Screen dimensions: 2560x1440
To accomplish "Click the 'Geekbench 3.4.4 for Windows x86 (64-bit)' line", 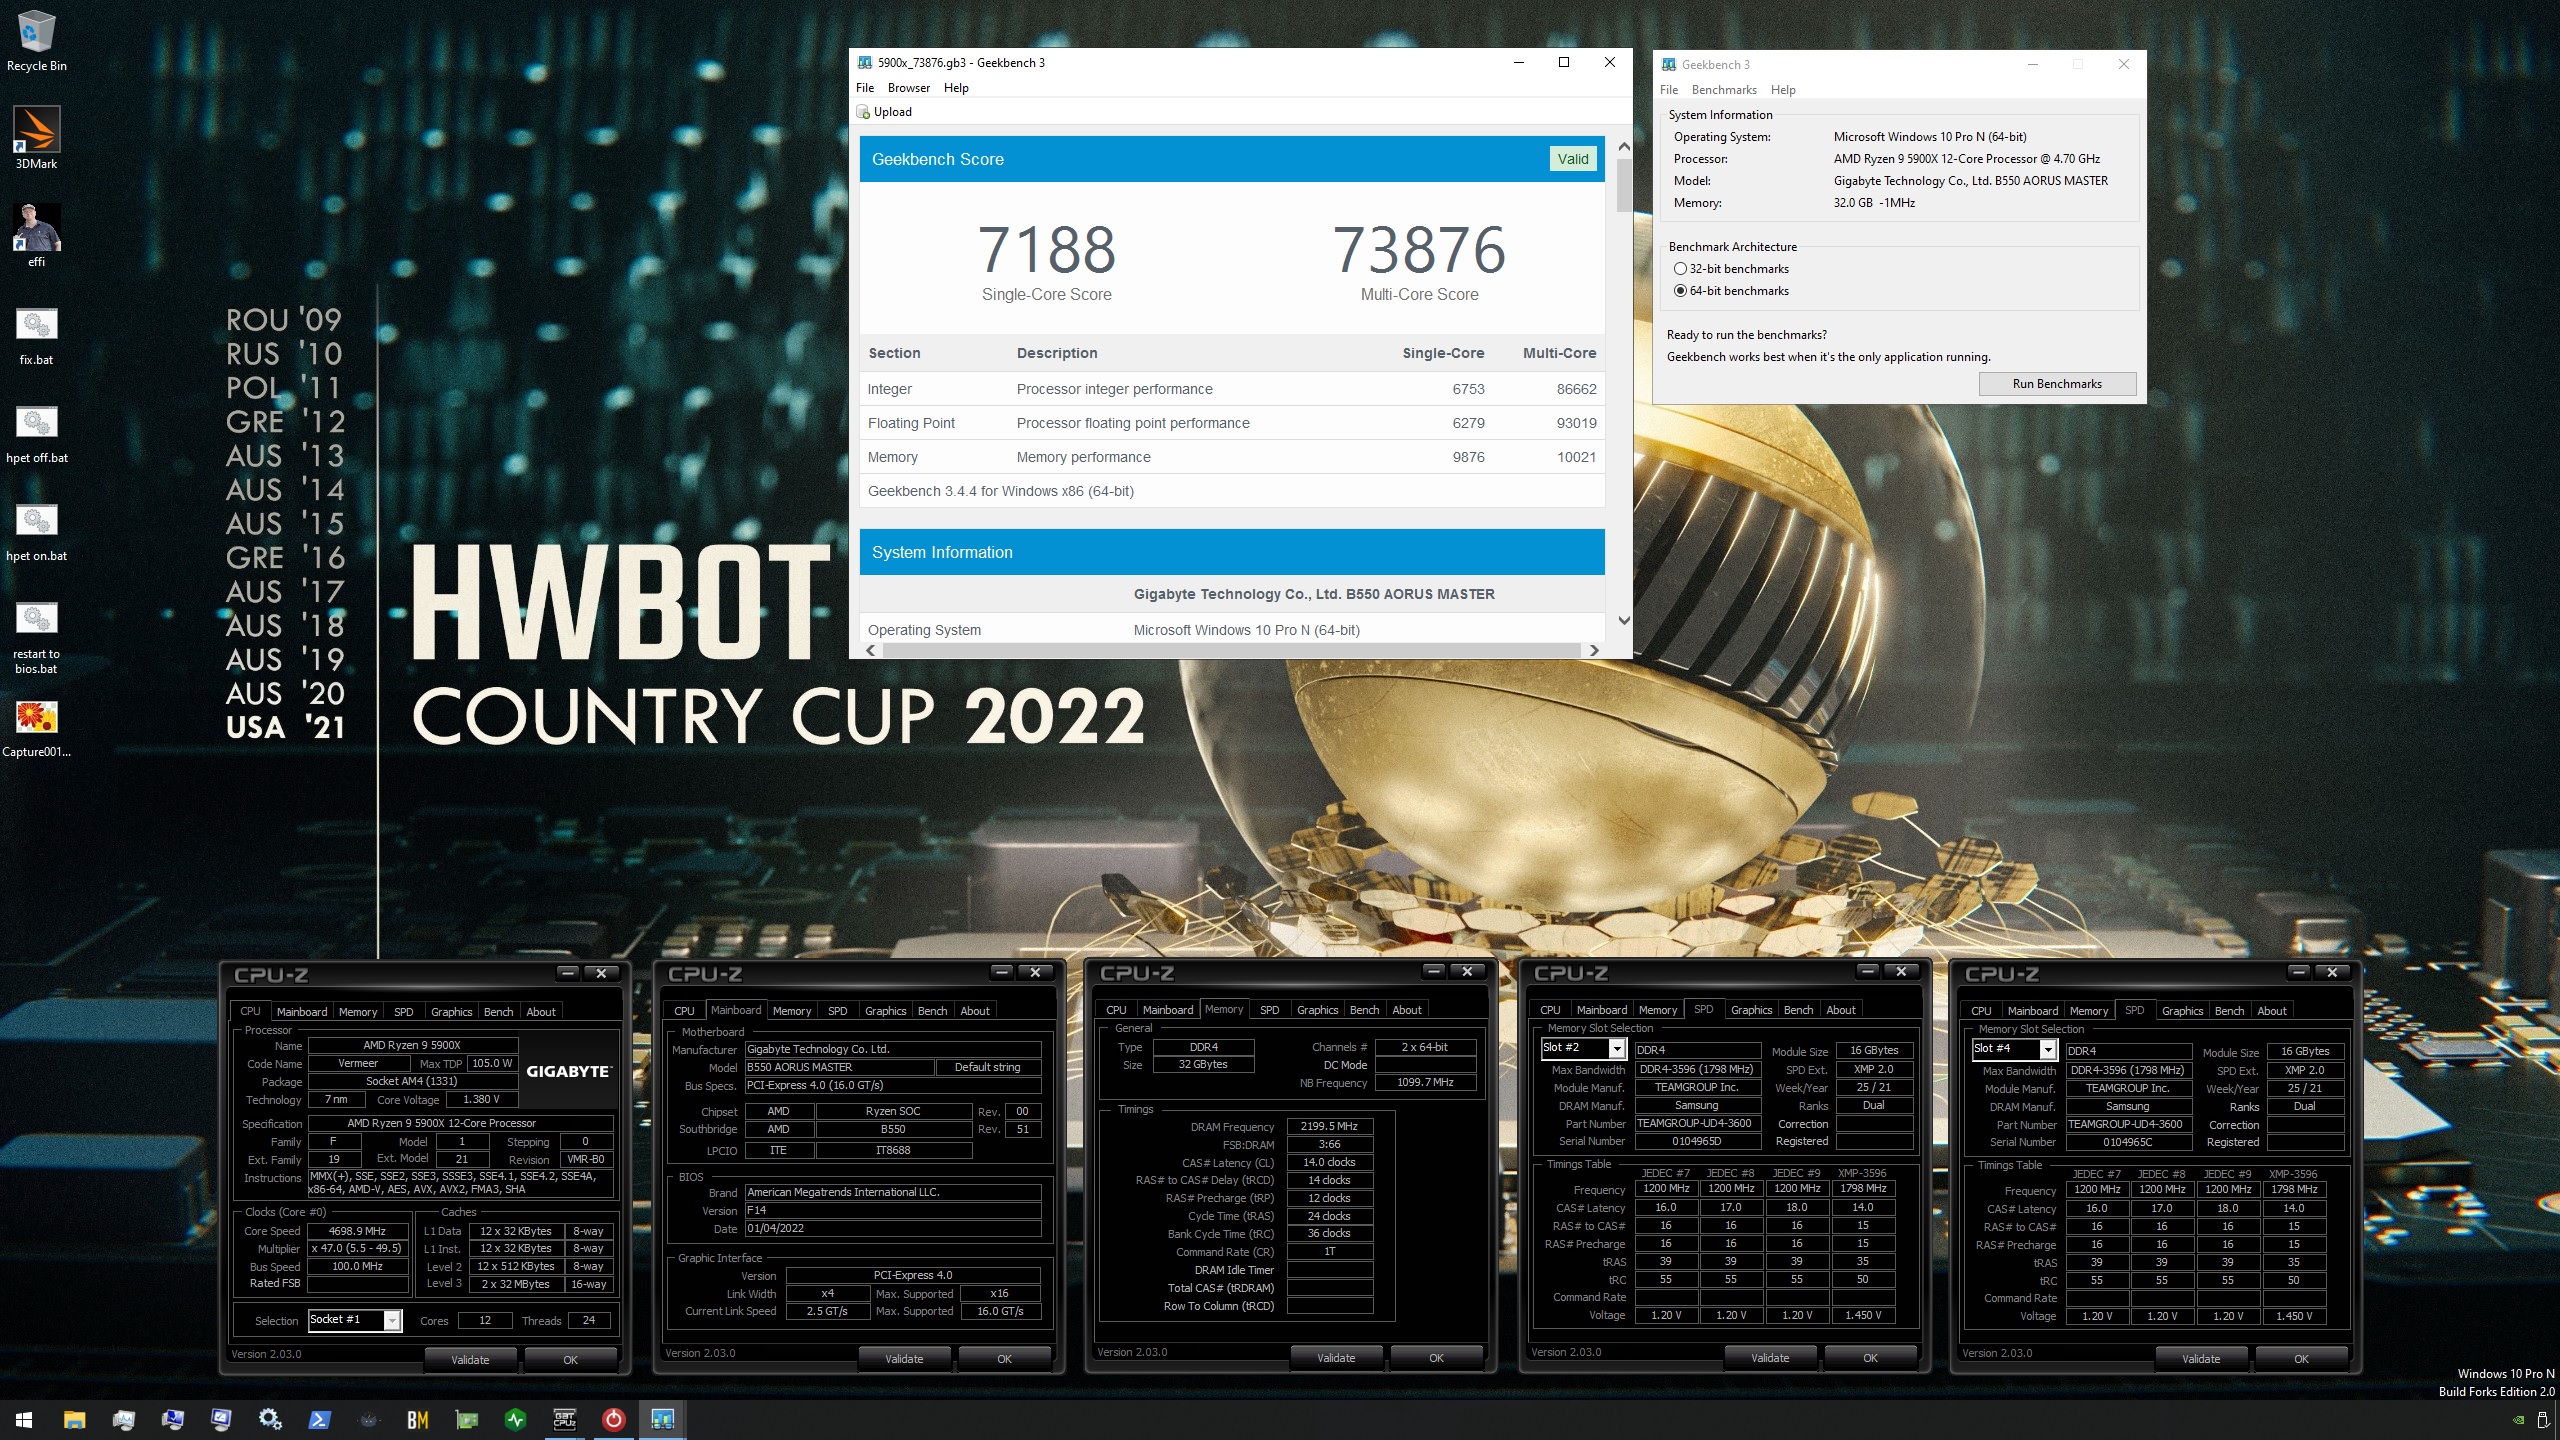I will [x=1001, y=491].
